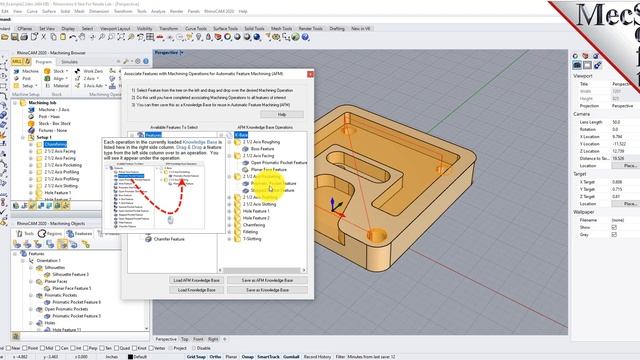Click the last yellow icon in Machining Objects toolbar

pos(85,244)
